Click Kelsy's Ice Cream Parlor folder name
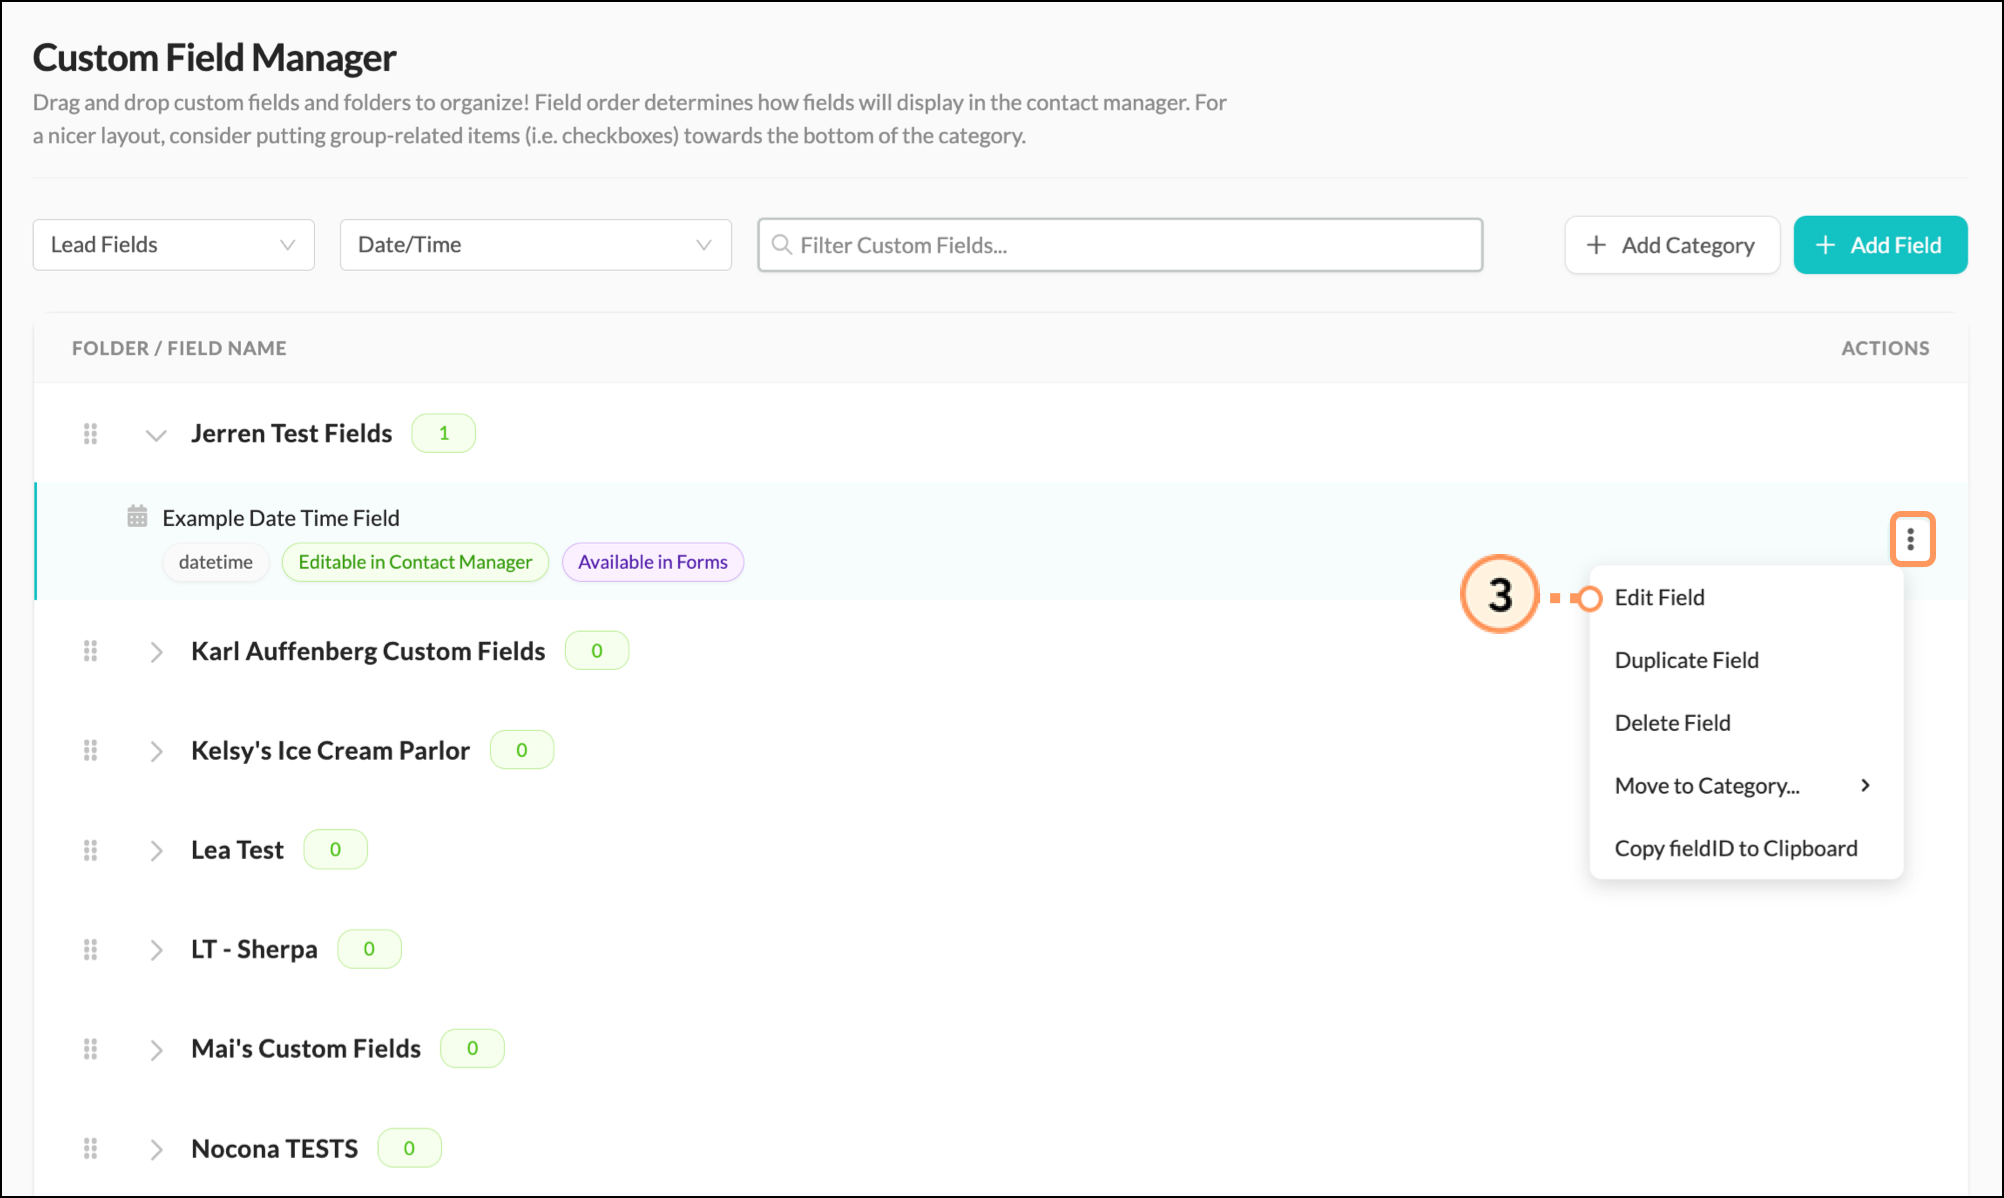 [330, 750]
